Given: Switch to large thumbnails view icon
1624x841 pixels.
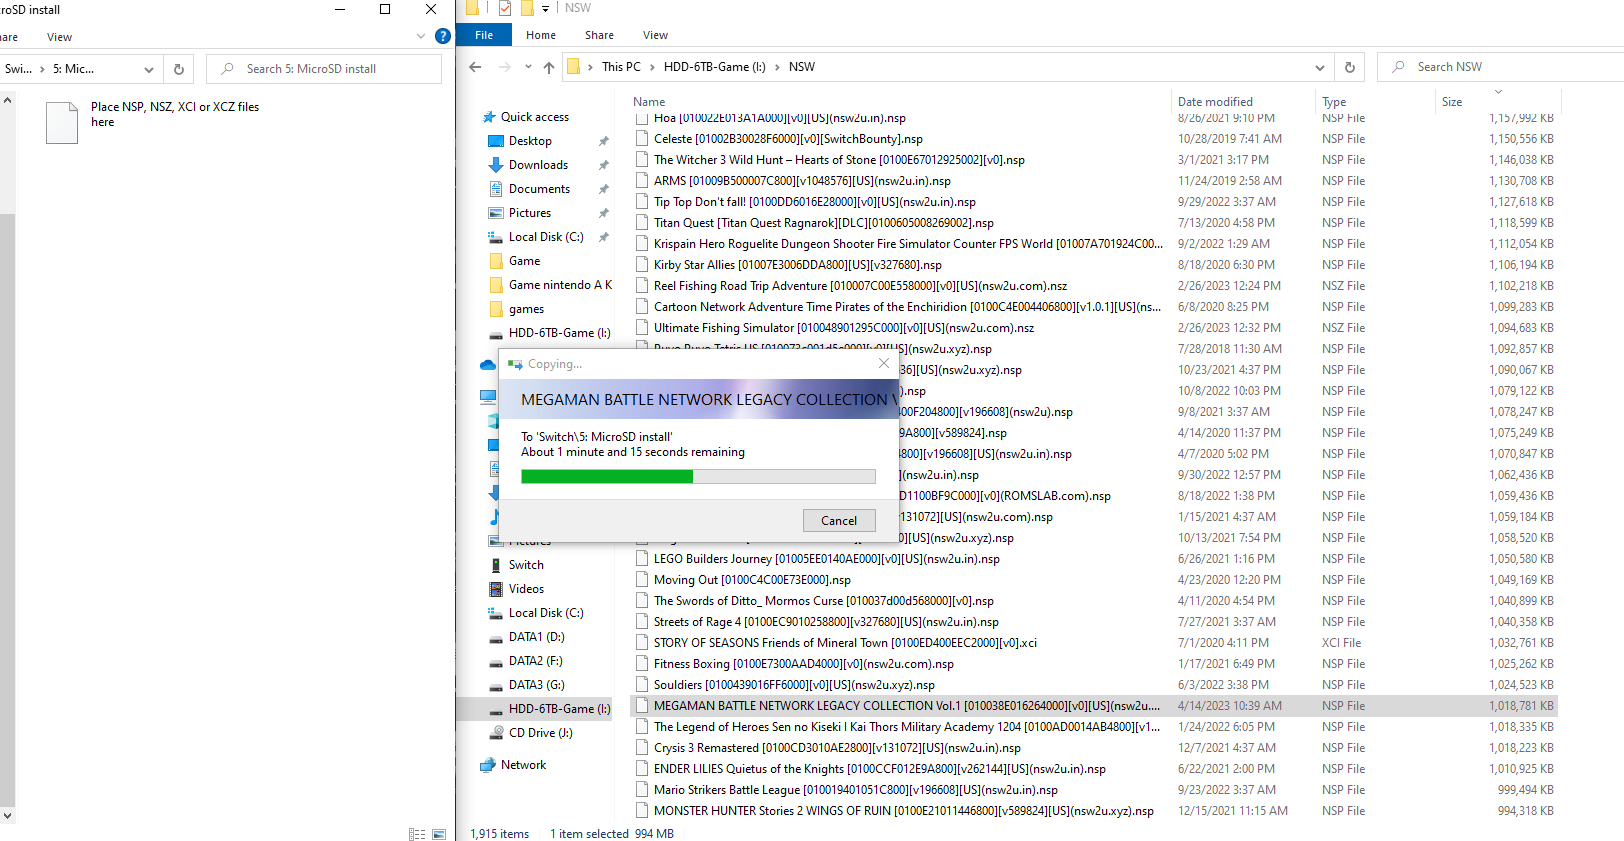Looking at the screenshot, I should (x=439, y=834).
